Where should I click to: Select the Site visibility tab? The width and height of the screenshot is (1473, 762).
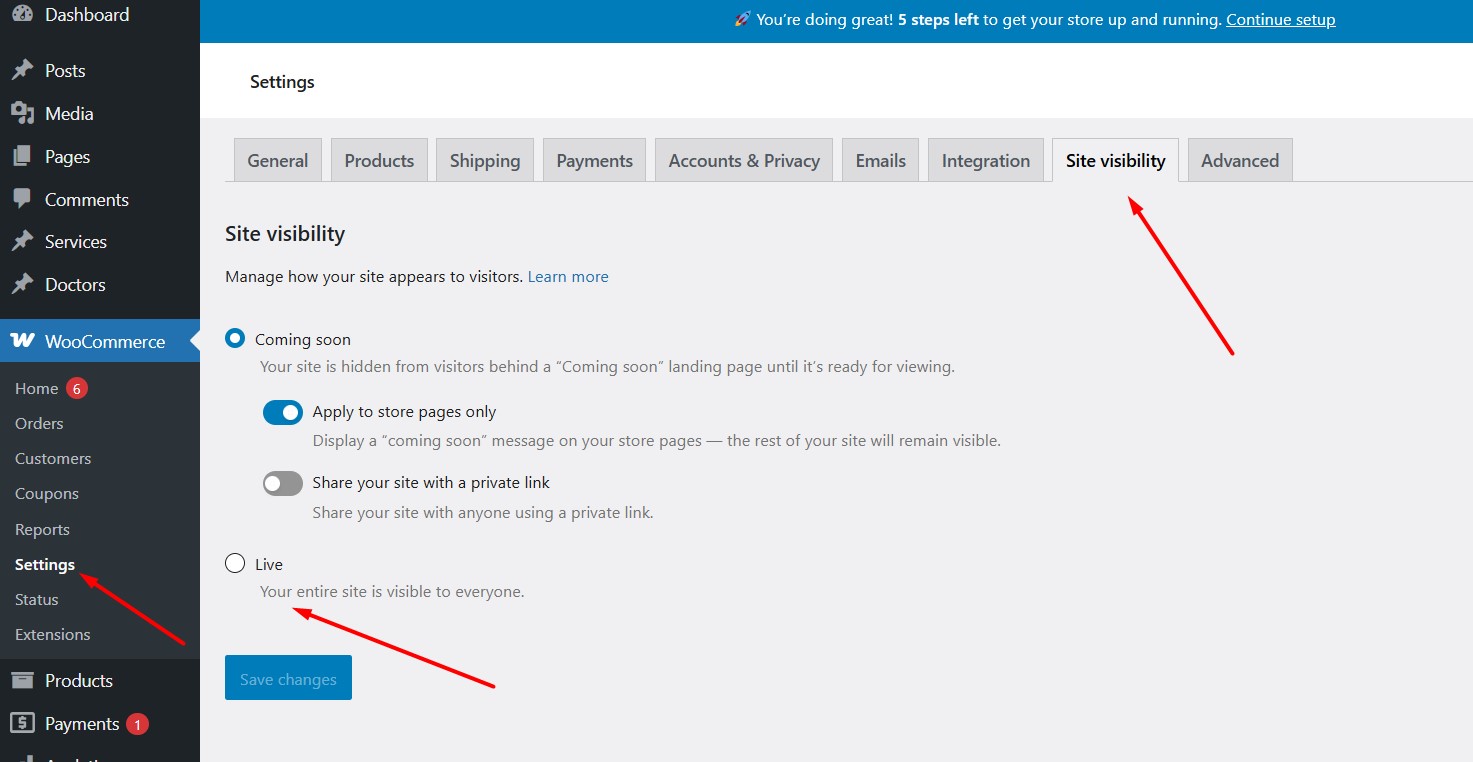1116,160
